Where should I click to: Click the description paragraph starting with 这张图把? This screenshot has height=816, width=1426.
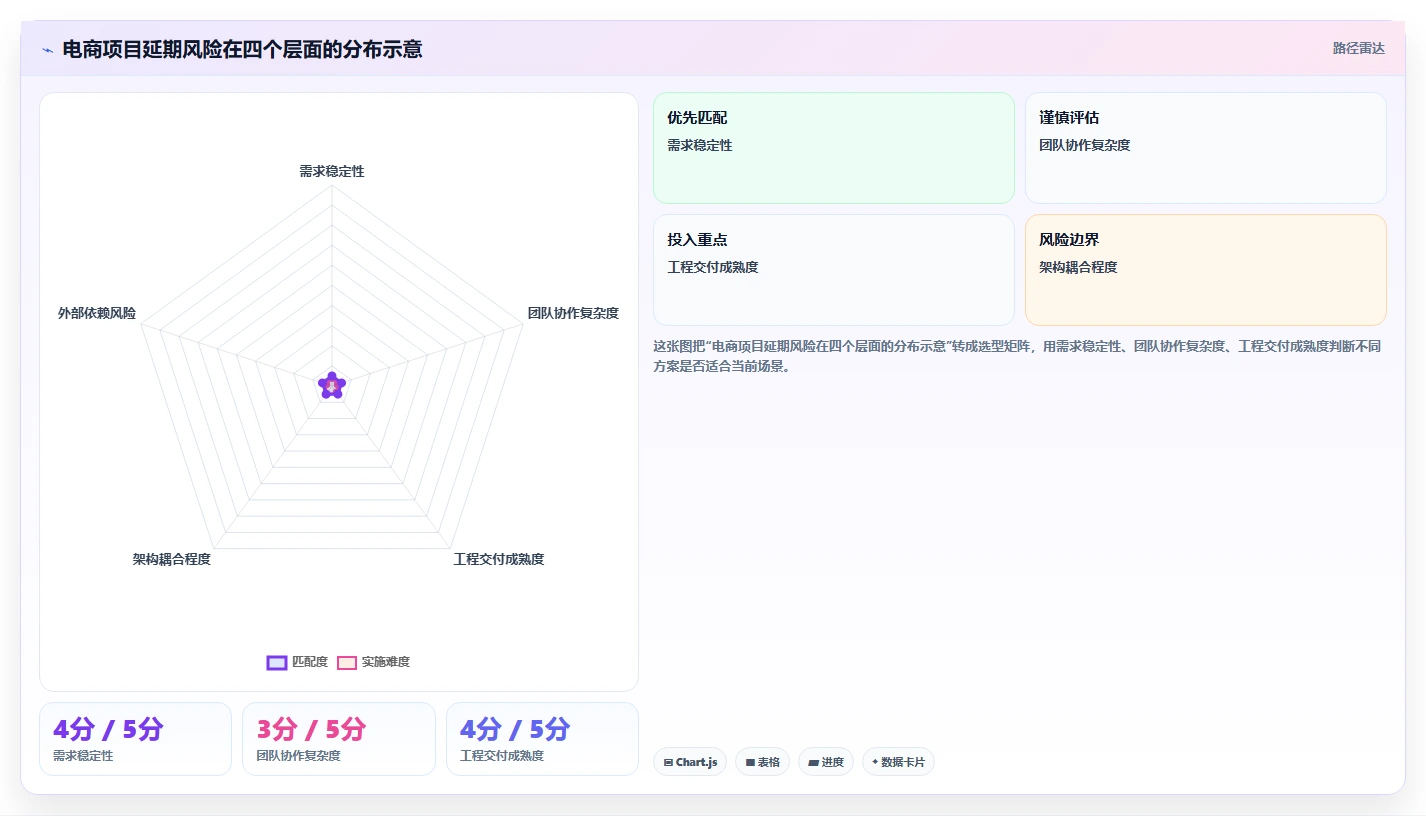(1017, 356)
